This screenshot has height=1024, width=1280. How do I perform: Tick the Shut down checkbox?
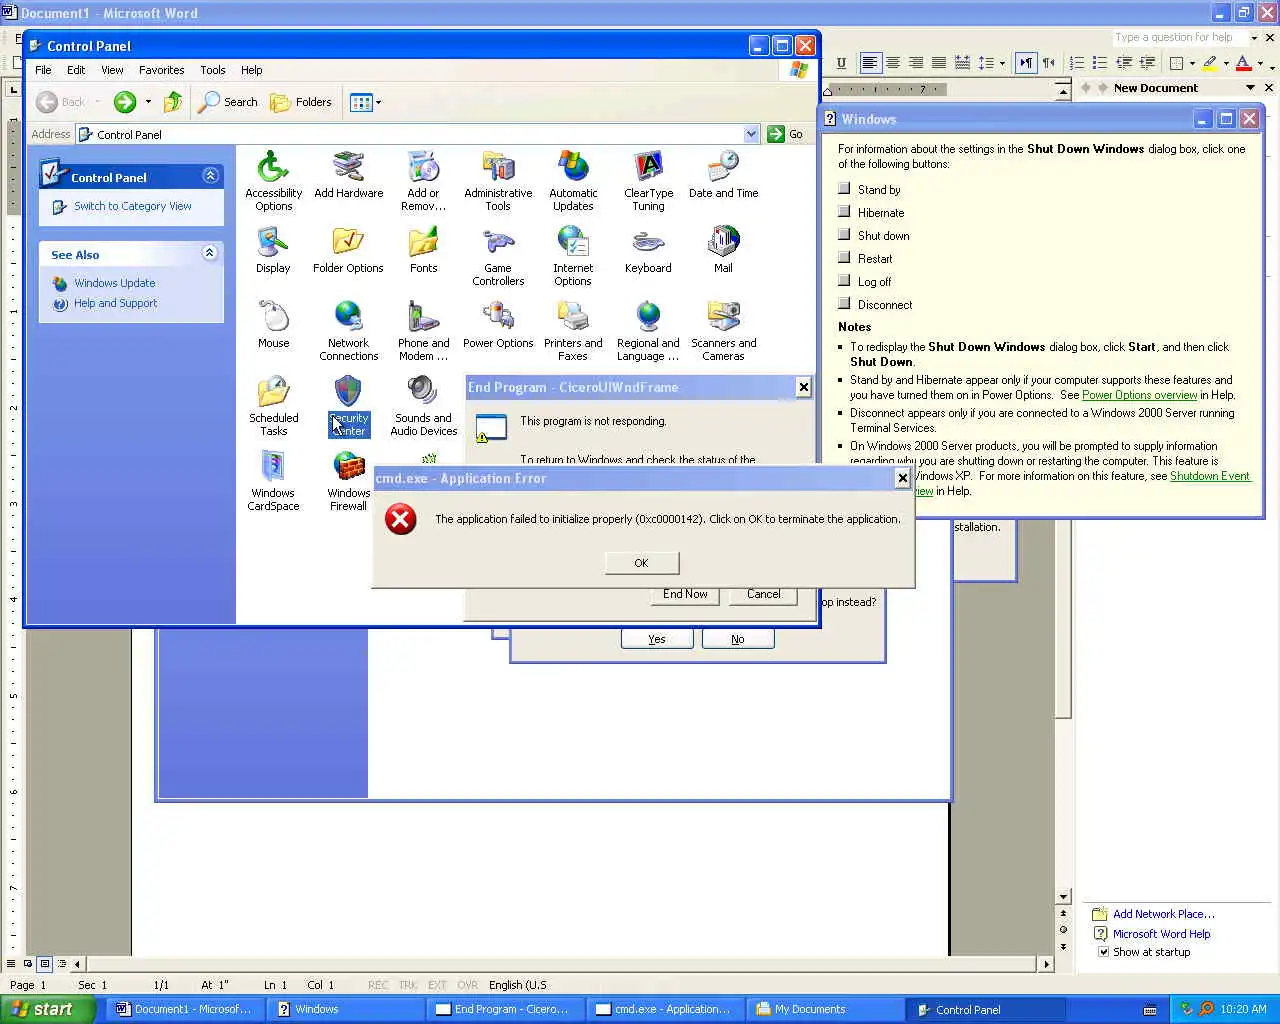pyautogui.click(x=844, y=234)
